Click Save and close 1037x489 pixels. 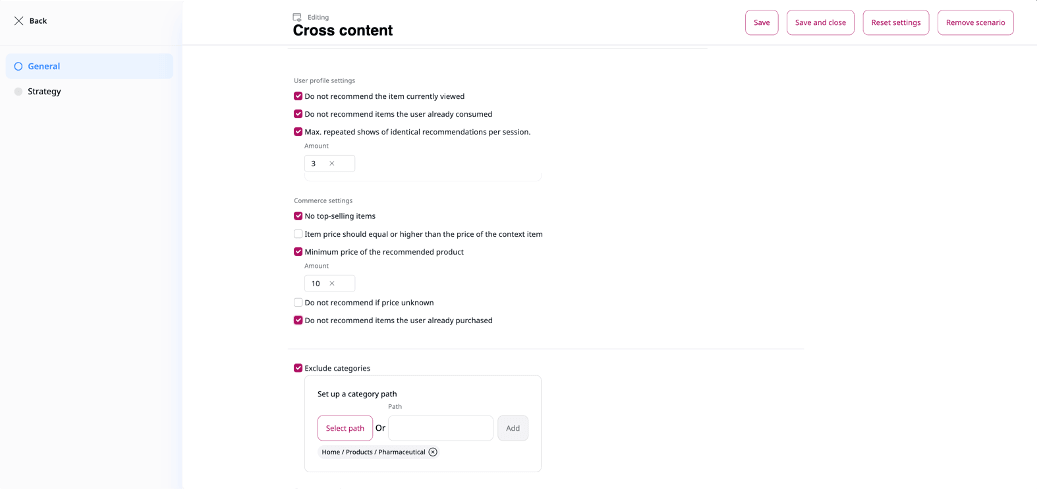[820, 22]
